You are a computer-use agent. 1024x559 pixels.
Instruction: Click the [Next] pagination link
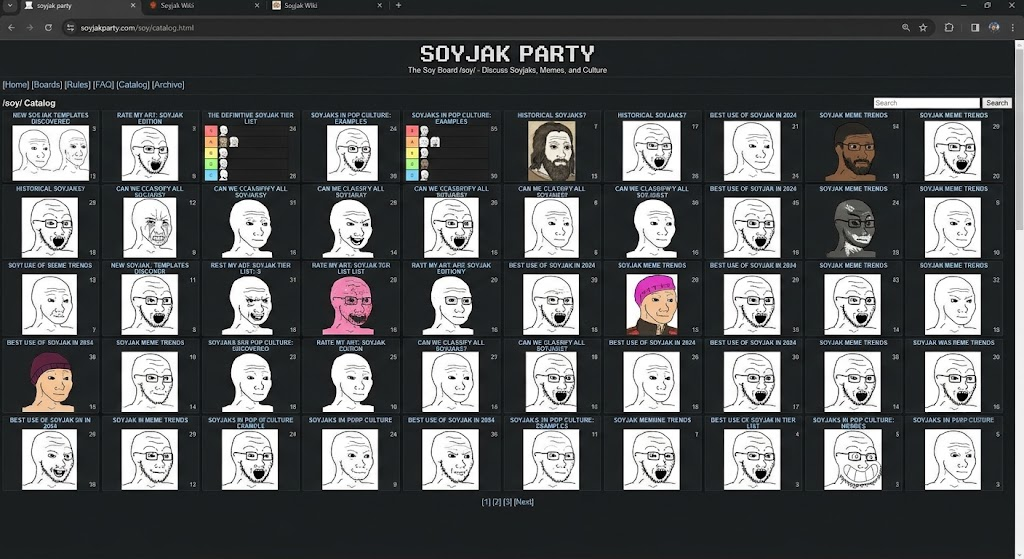pos(524,502)
